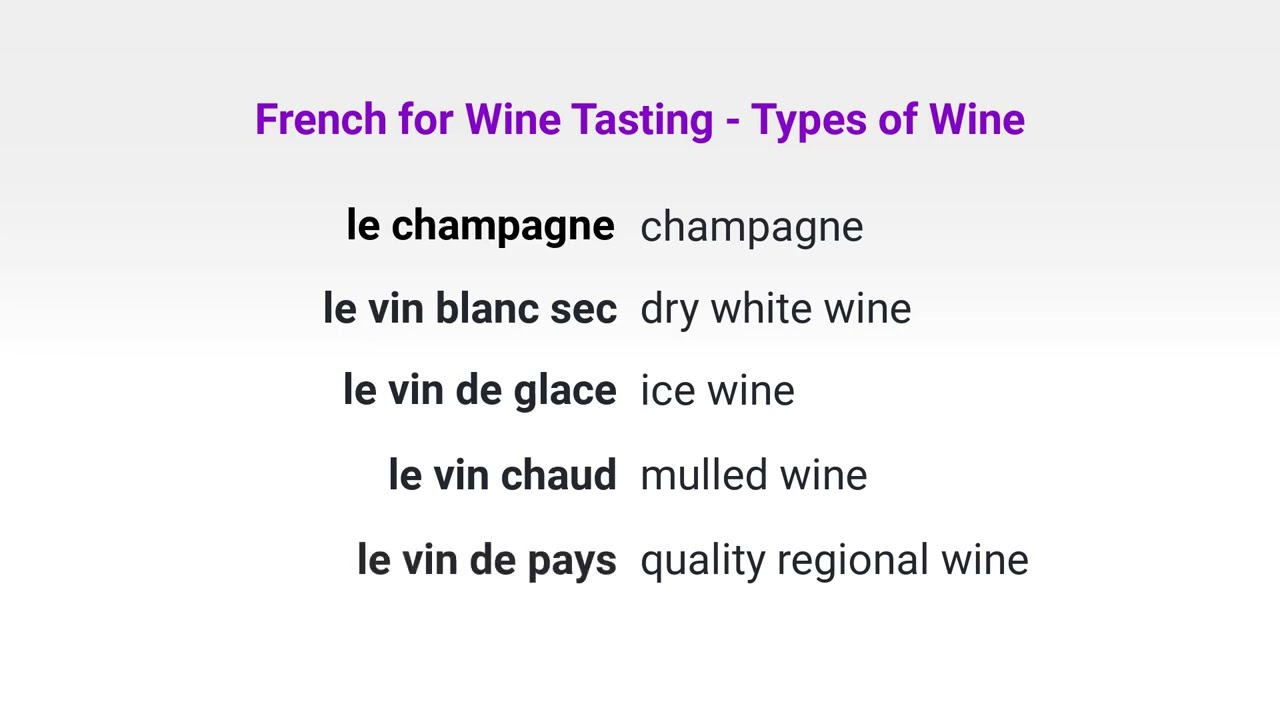Image resolution: width=1280 pixels, height=720 pixels.
Task: Select the bold French term 'le champagne'
Action: (x=480, y=226)
